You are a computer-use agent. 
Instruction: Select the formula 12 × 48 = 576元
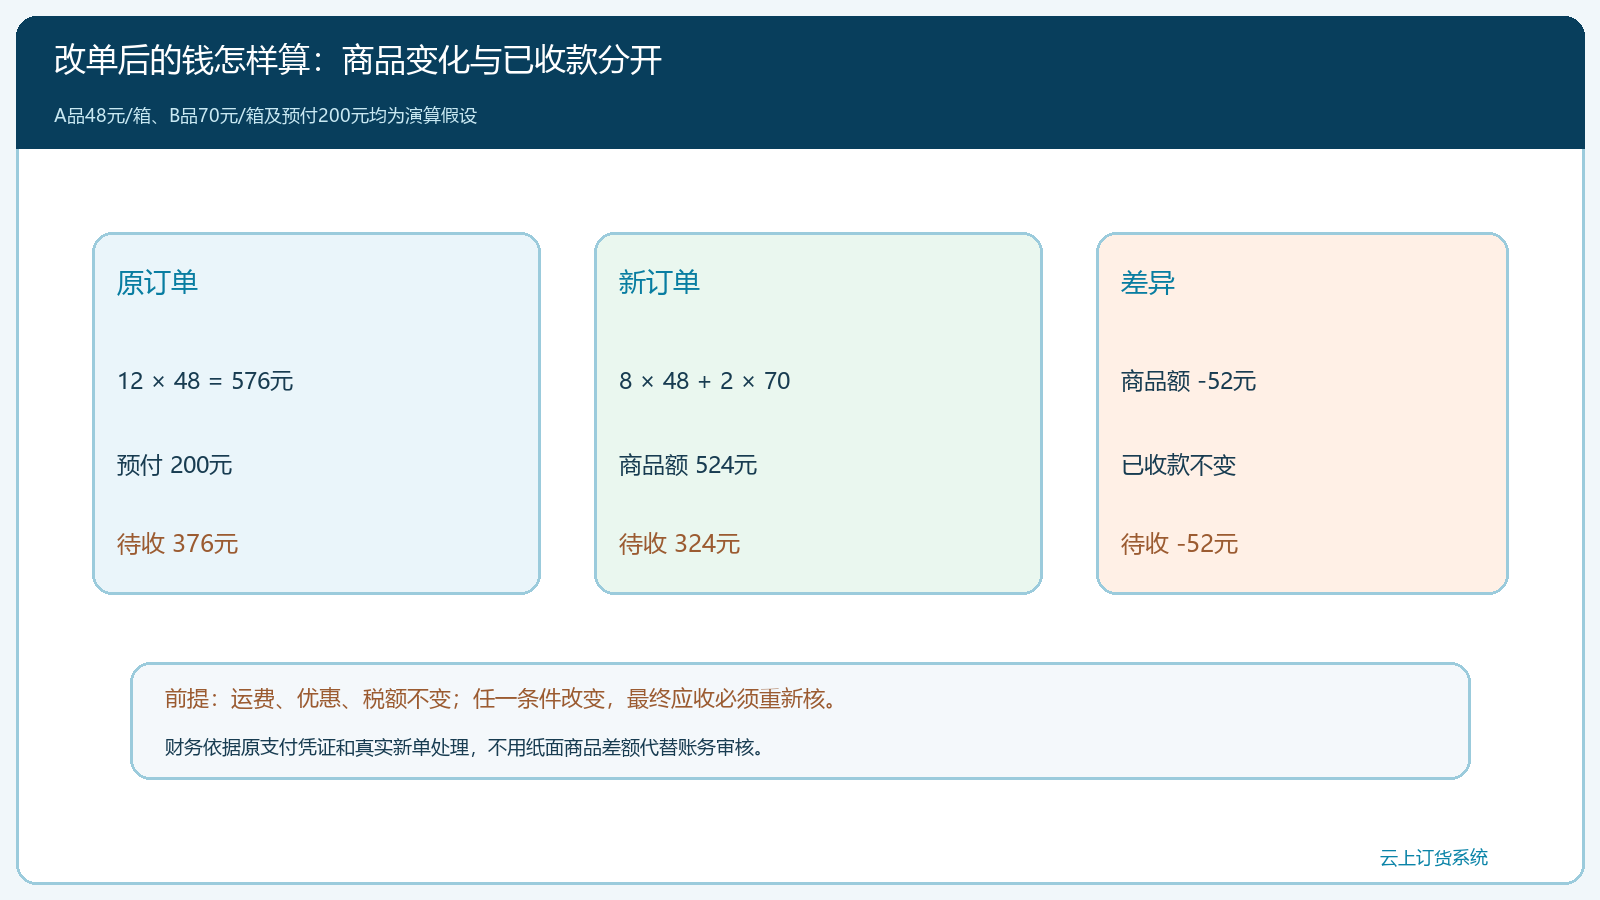click(205, 381)
